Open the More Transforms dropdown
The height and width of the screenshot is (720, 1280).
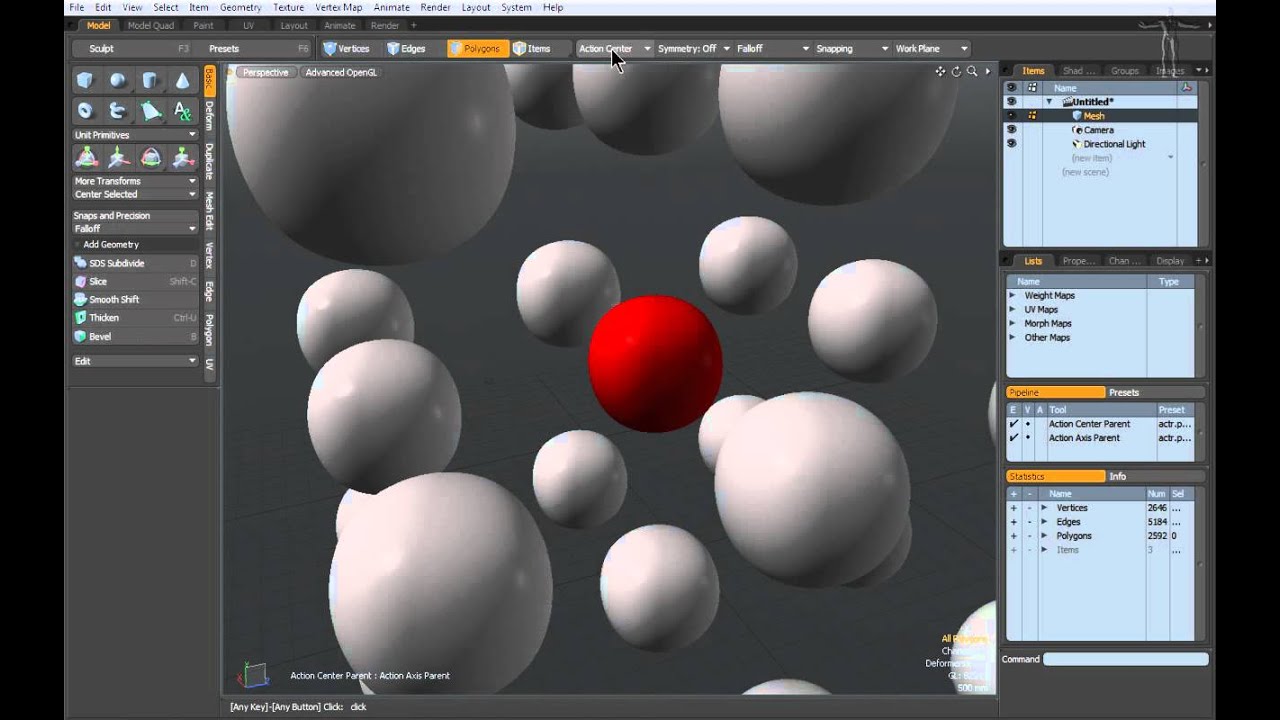coord(135,181)
